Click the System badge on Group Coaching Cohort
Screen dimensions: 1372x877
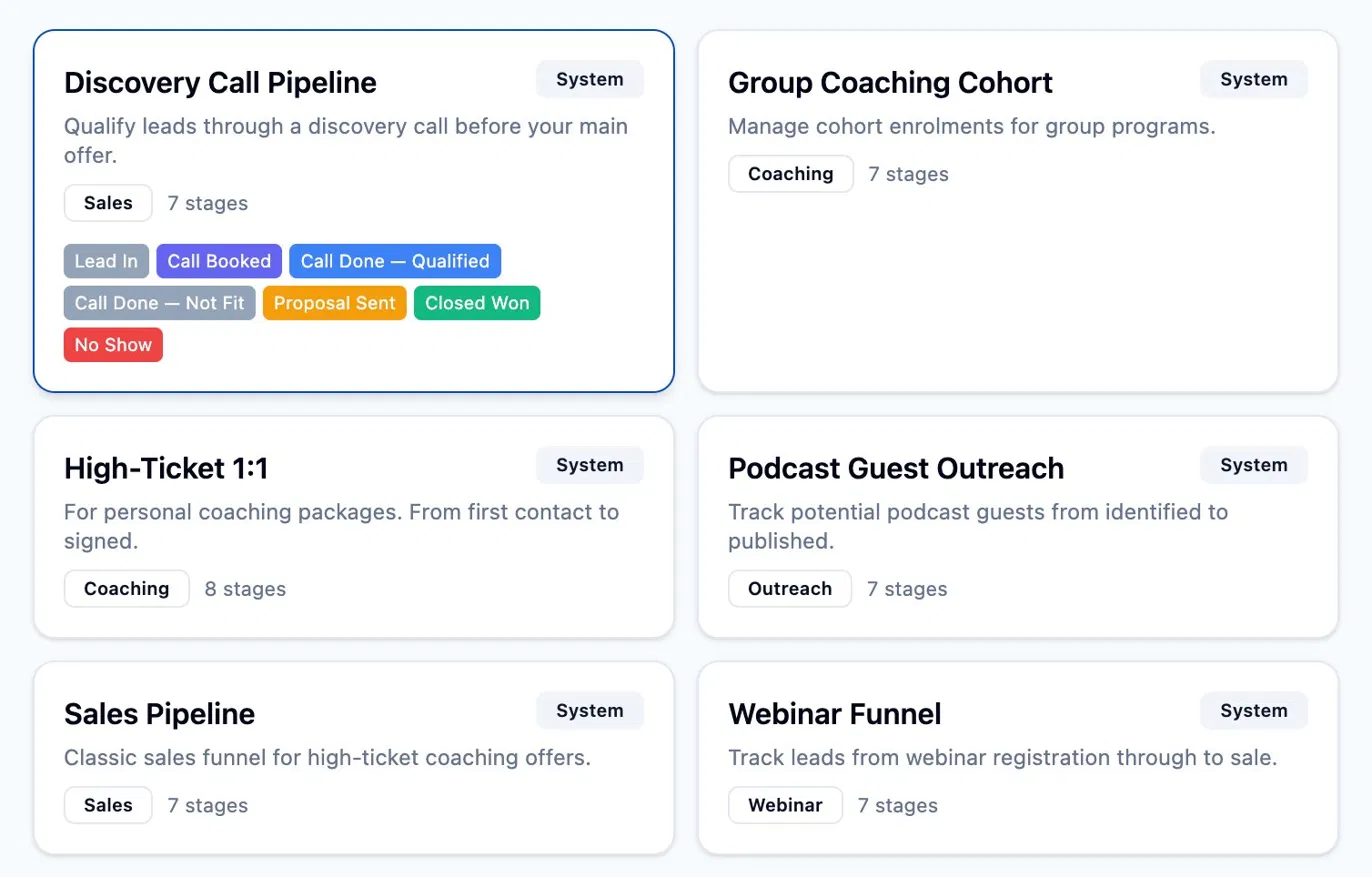(x=1254, y=80)
